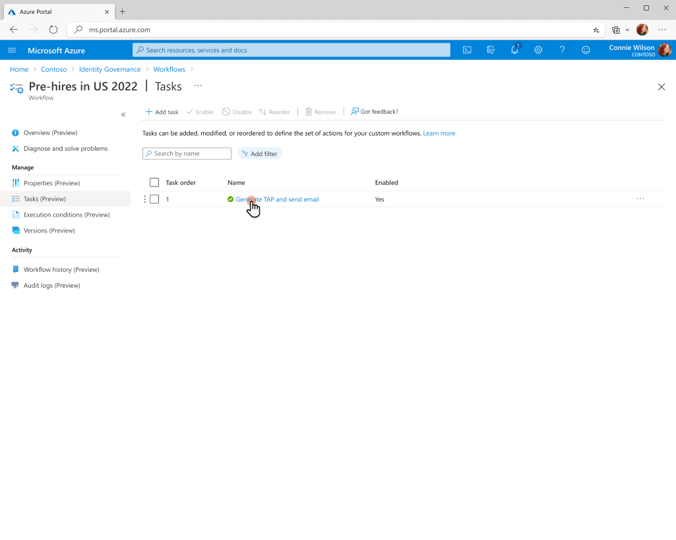This screenshot has height=540, width=676.
Task: Grab the drag handle of task 1
Action: [x=145, y=199]
